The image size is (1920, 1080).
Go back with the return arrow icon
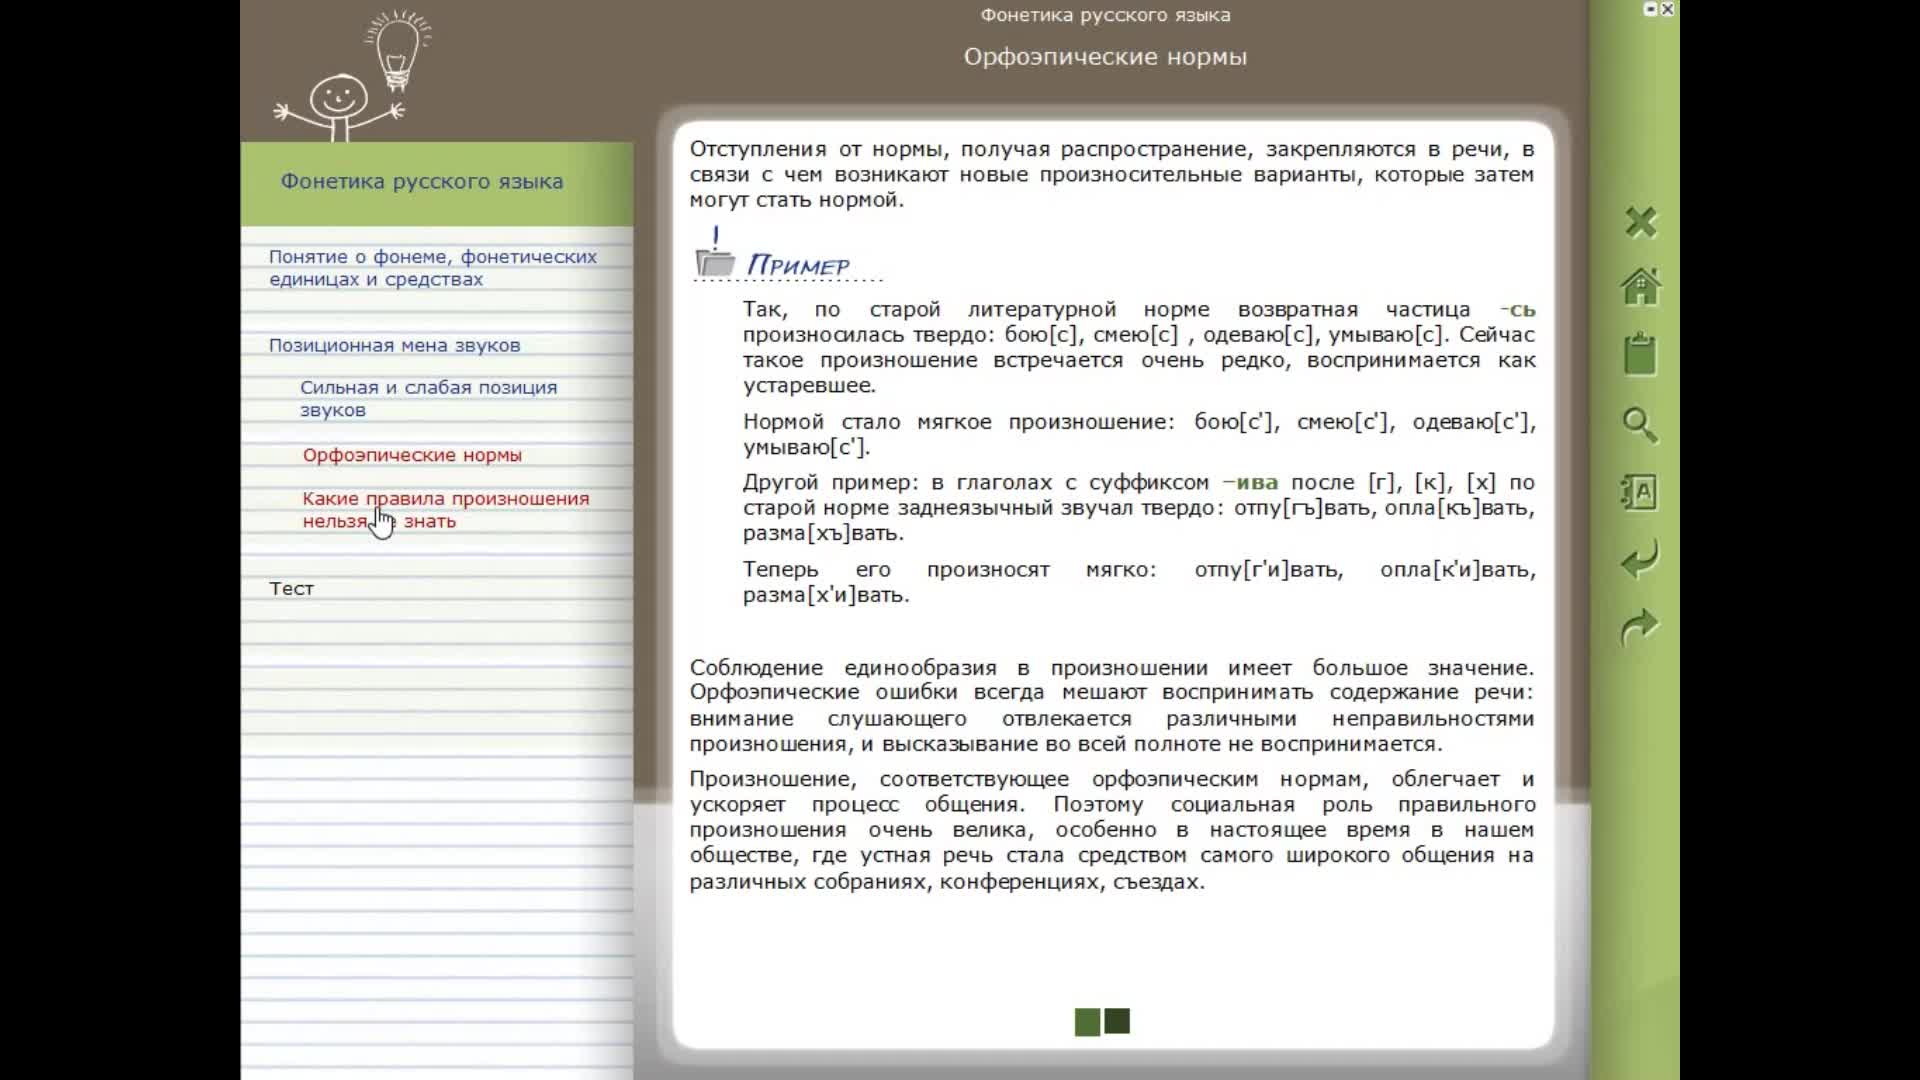coord(1640,559)
